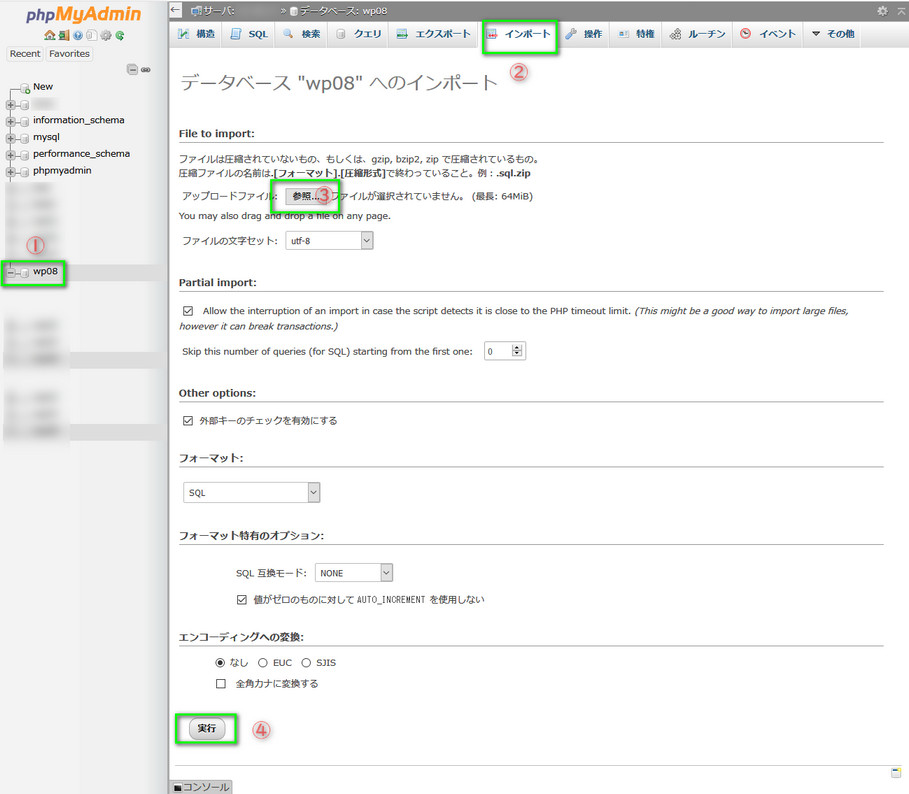Viewport: 909px width, 794px height.
Task: Click the log out door icon
Action: click(x=63, y=35)
